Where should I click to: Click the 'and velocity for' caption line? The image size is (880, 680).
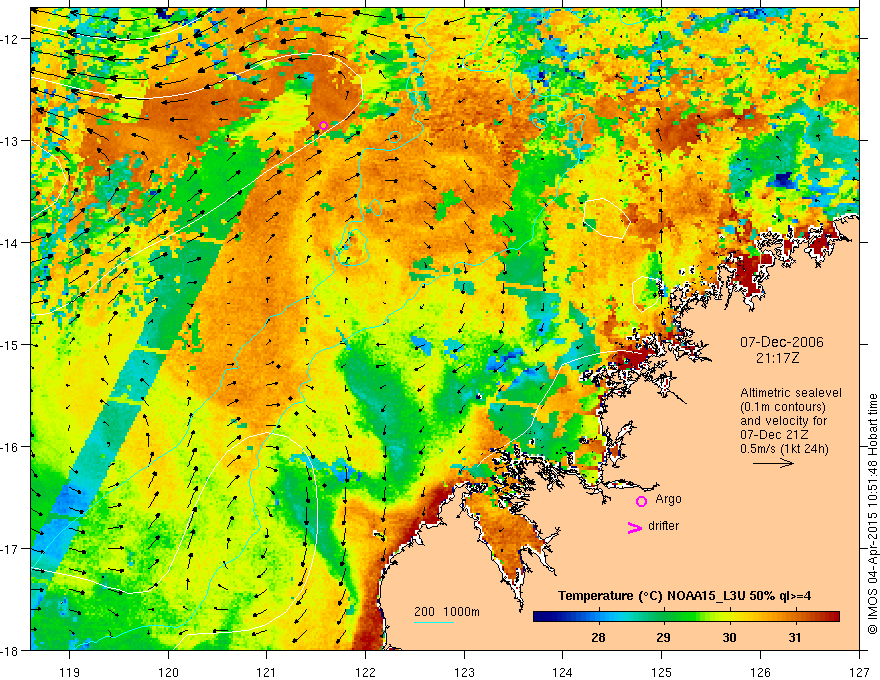pyautogui.click(x=783, y=421)
